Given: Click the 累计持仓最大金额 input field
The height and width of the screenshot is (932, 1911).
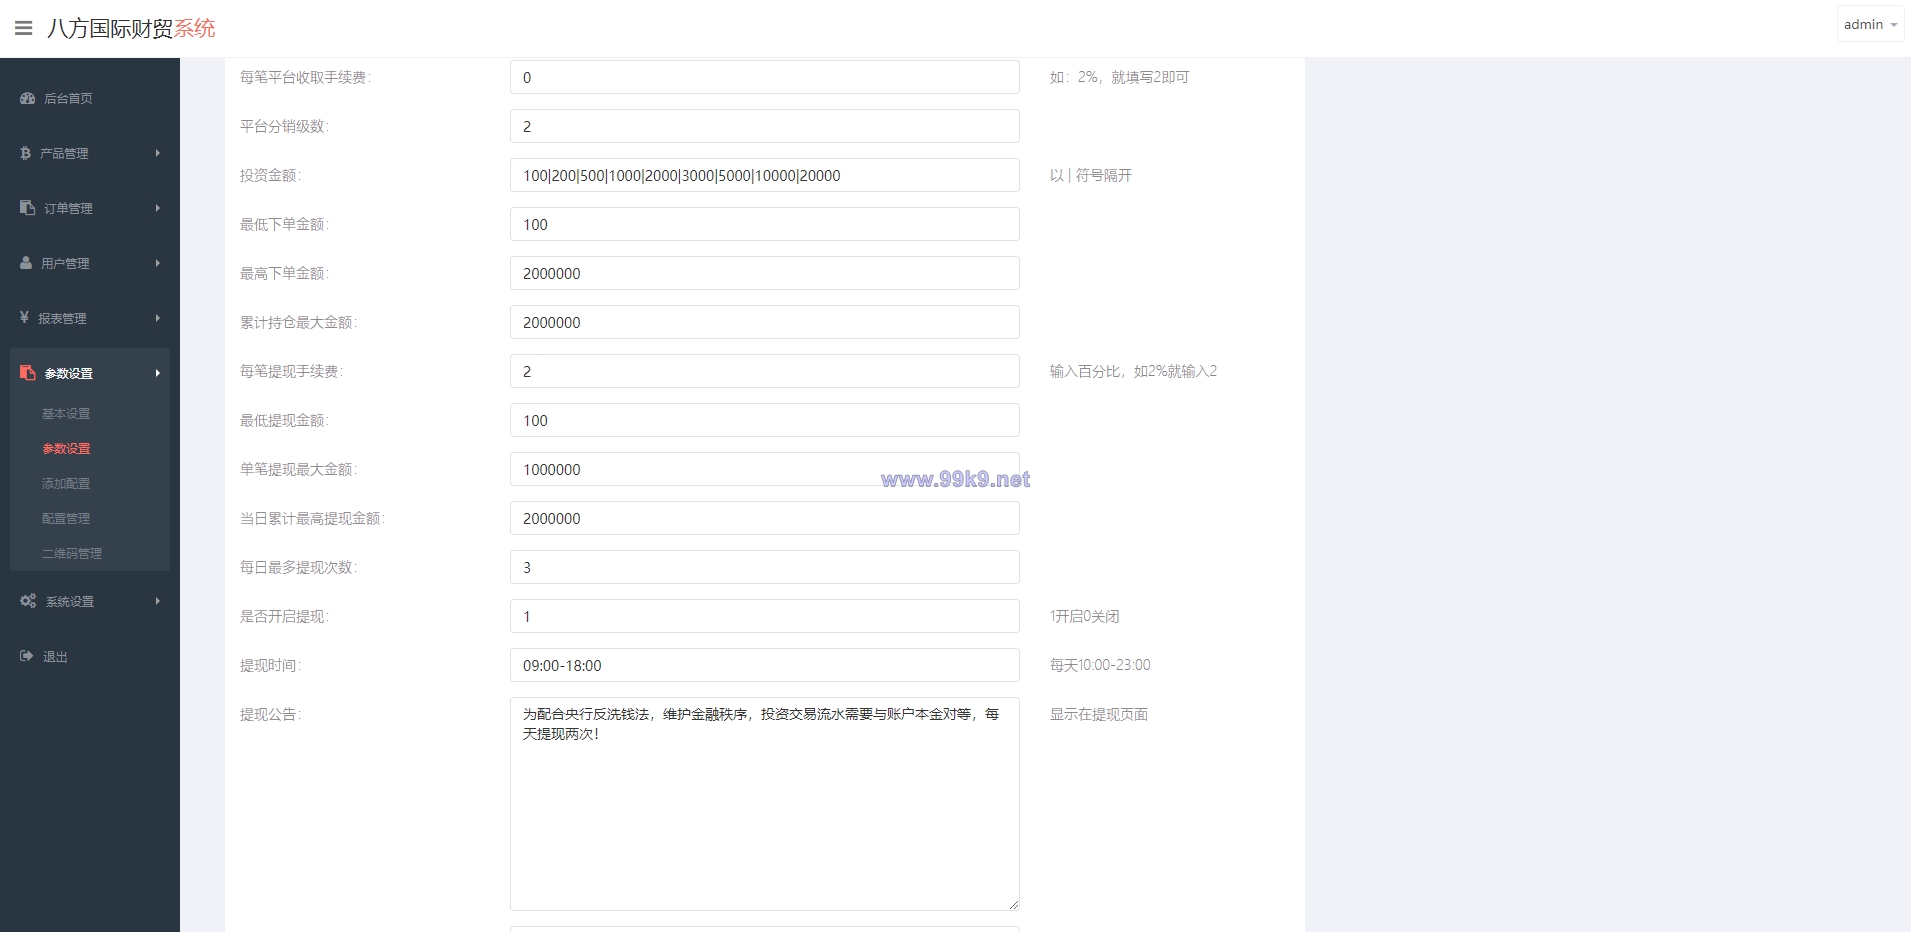Looking at the screenshot, I should click(x=765, y=322).
